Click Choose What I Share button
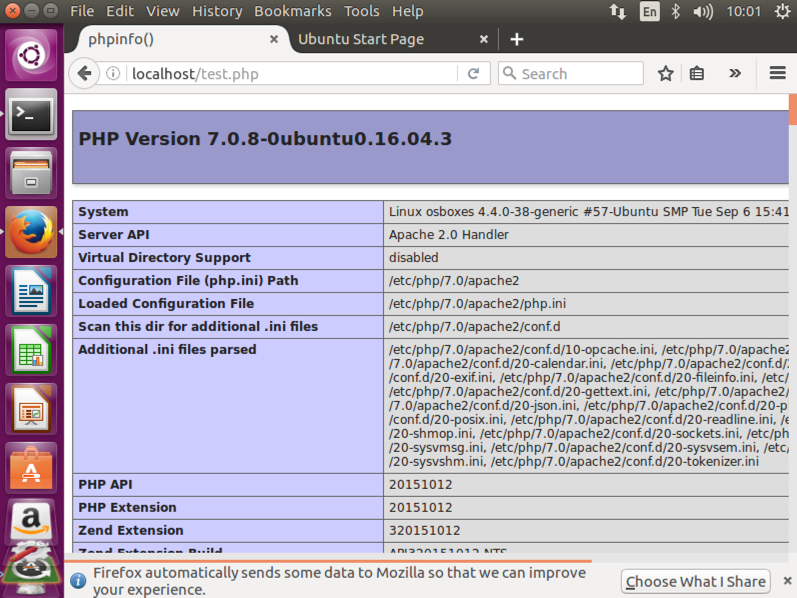This screenshot has width=797, height=598. coord(695,581)
